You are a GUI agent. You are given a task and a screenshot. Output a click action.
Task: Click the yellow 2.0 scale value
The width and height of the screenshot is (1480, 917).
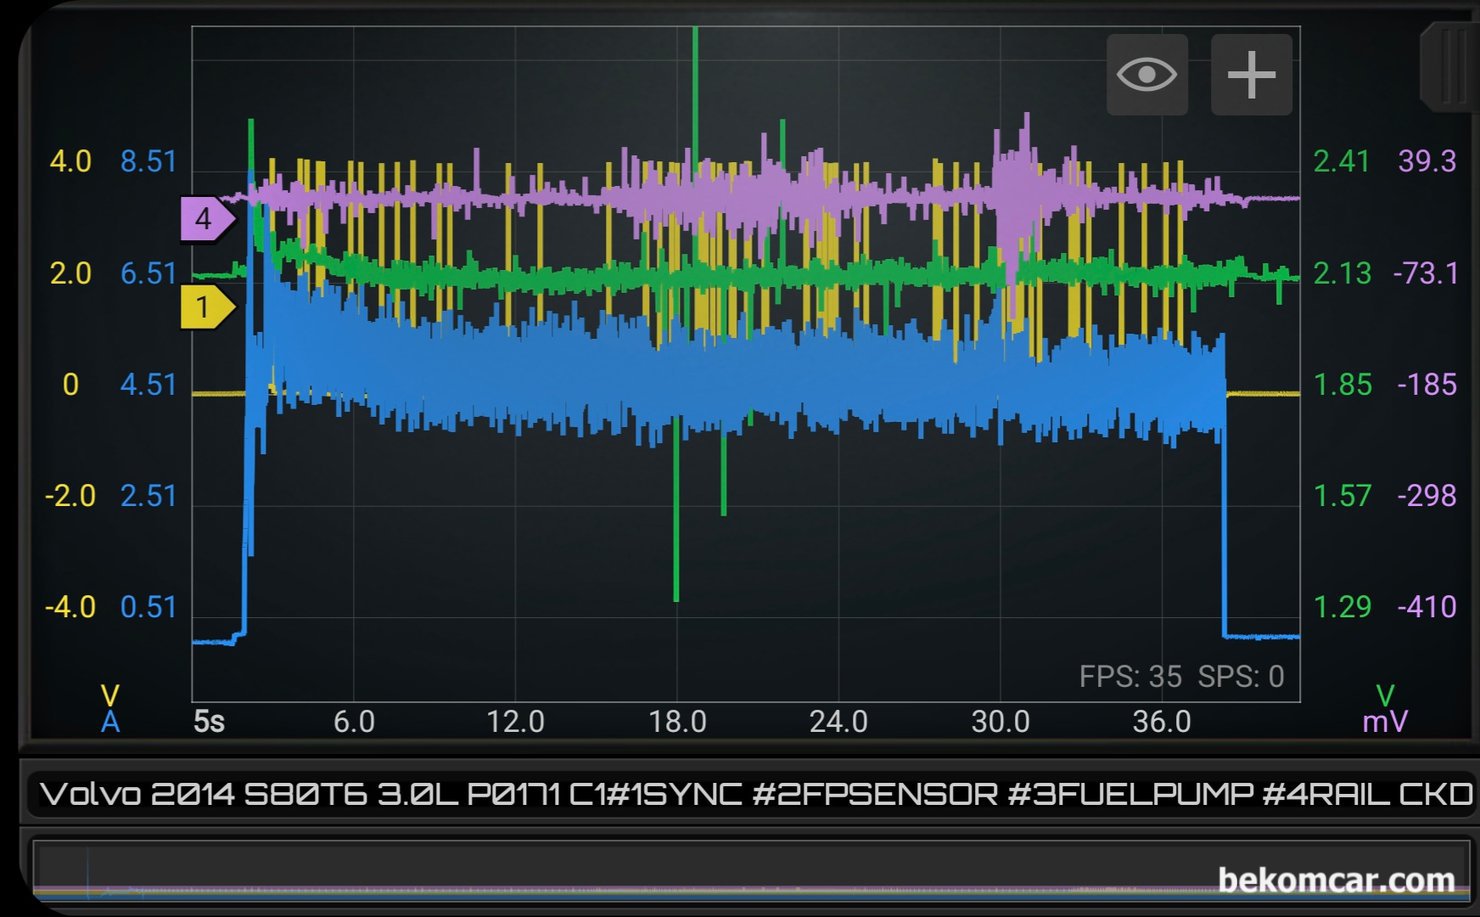click(70, 273)
